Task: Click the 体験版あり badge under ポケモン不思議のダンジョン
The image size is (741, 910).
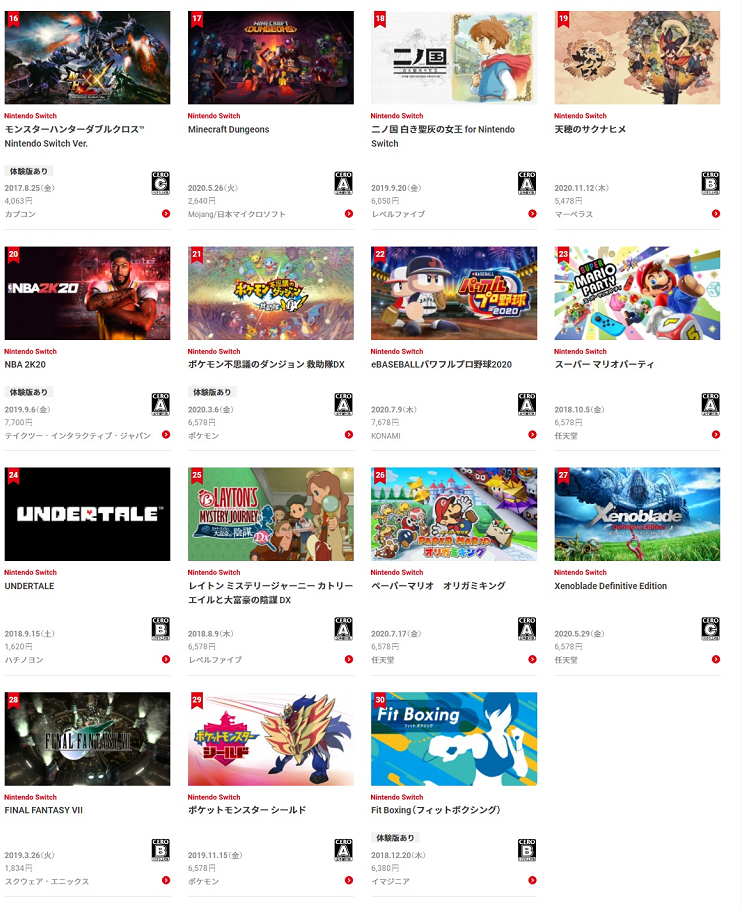Action: [x=212, y=392]
